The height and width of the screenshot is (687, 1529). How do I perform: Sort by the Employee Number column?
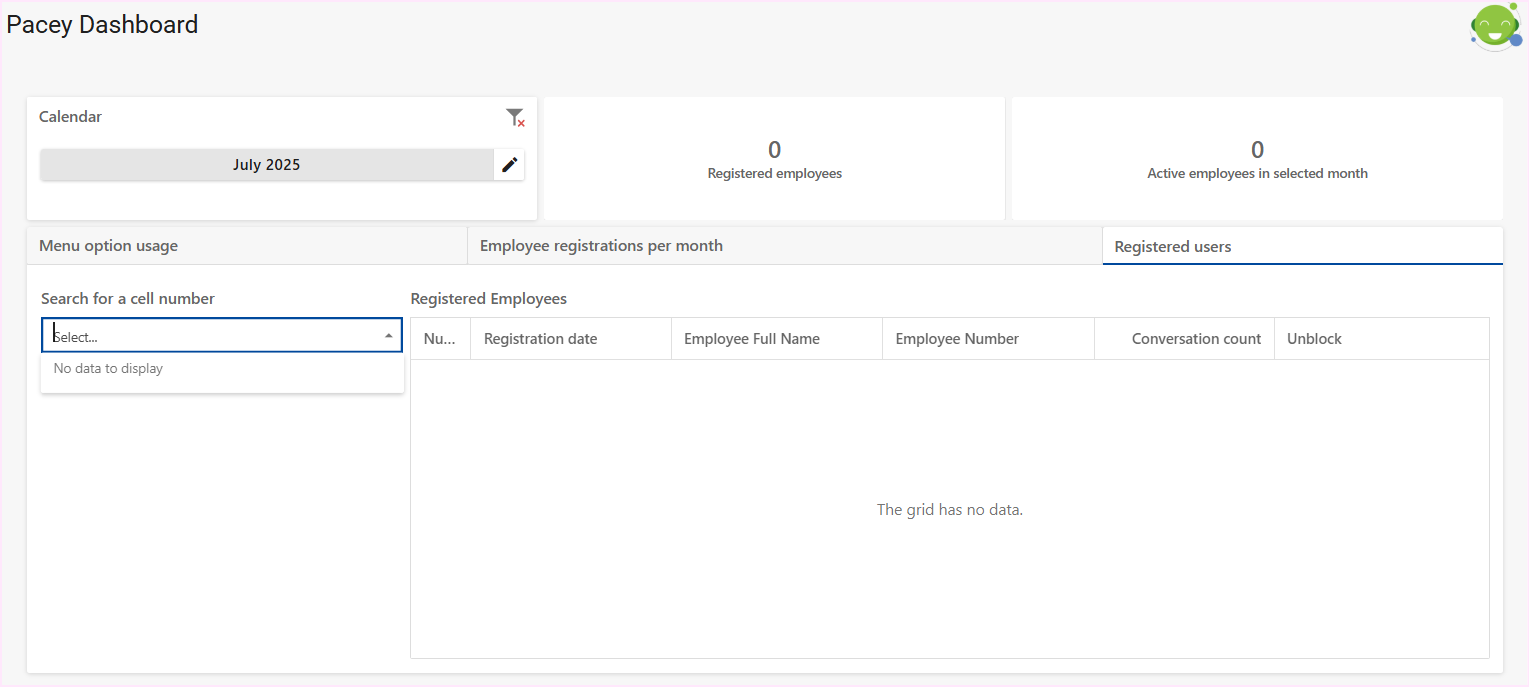pyautogui.click(x=957, y=339)
